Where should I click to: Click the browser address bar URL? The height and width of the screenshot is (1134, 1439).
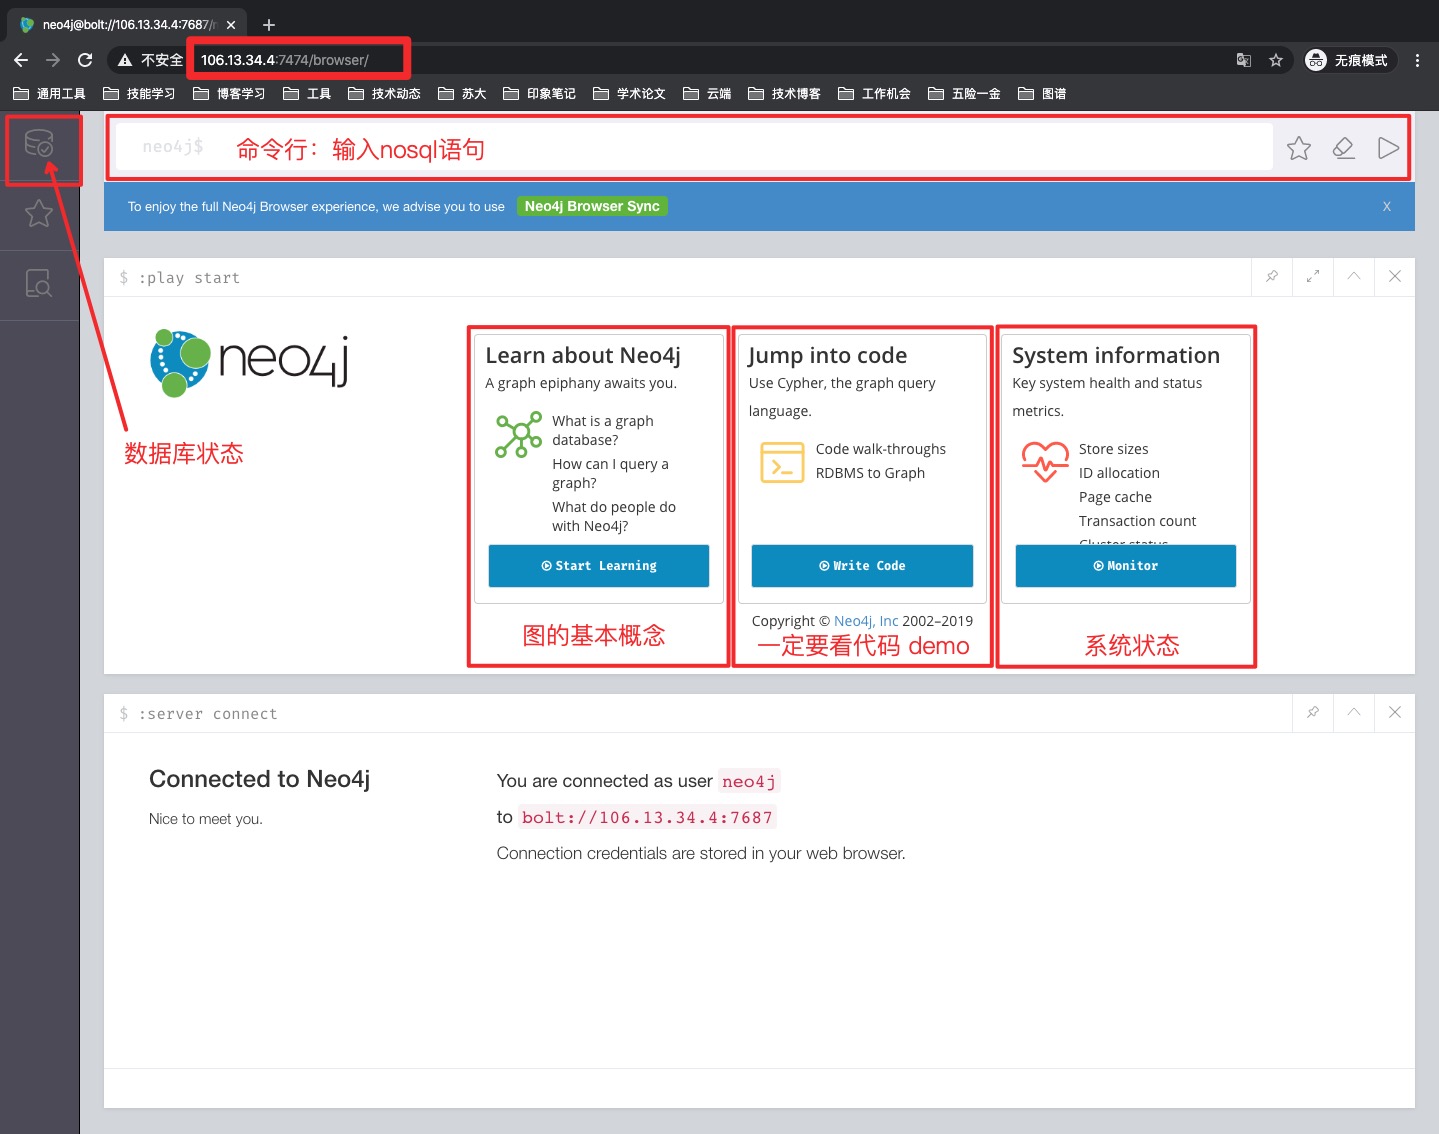pos(285,60)
